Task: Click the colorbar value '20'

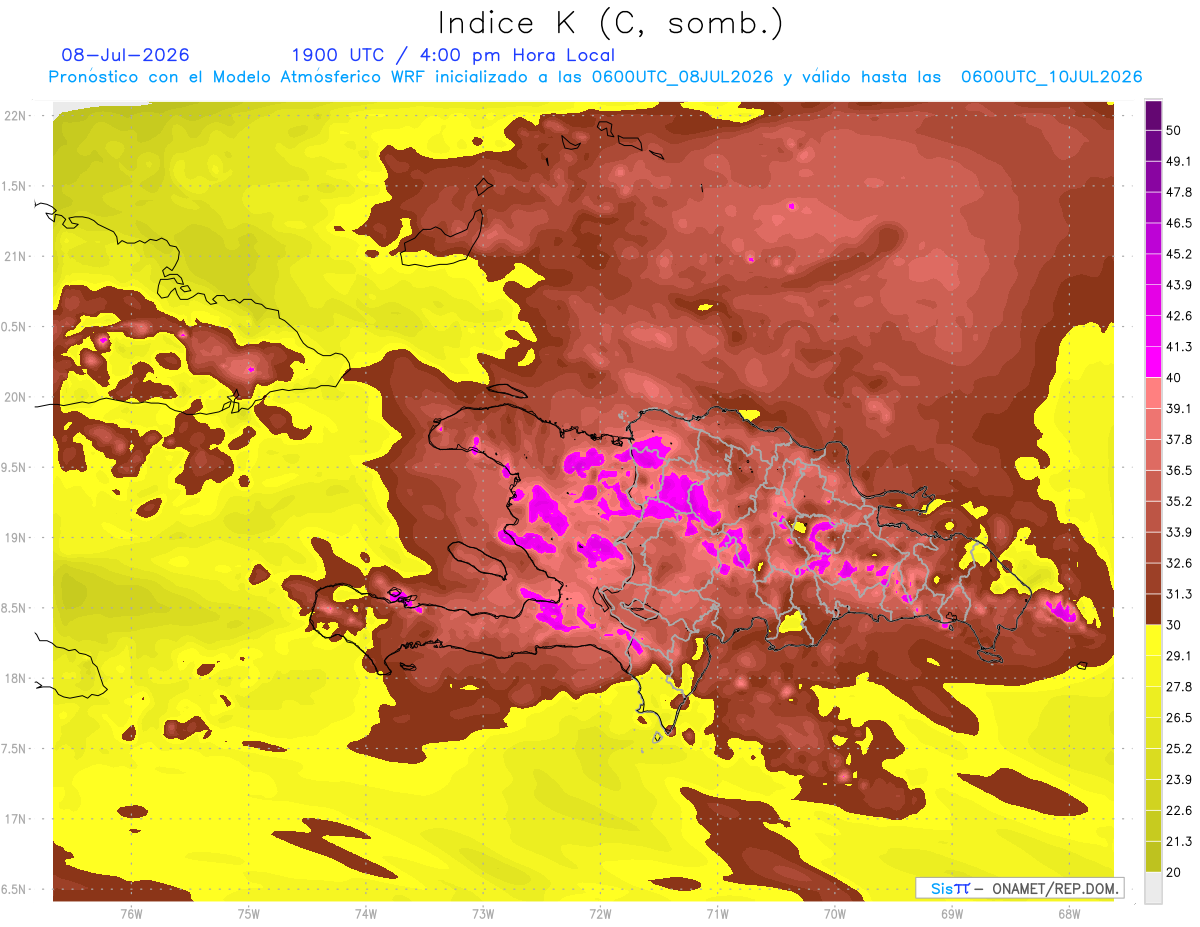Action: point(1174,872)
